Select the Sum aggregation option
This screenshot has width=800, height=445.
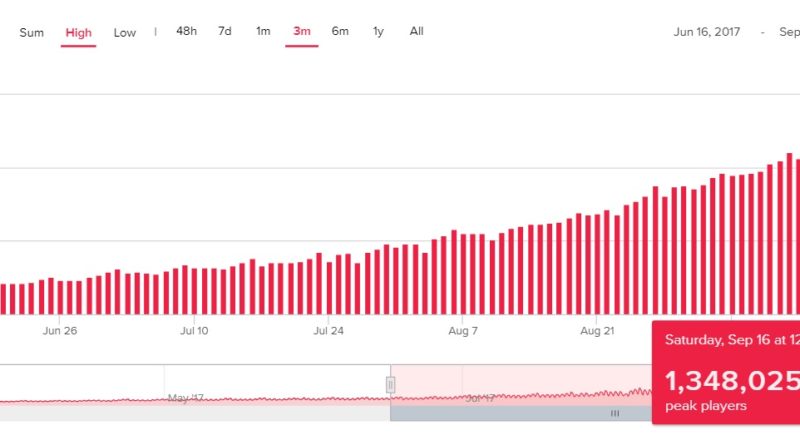[32, 32]
